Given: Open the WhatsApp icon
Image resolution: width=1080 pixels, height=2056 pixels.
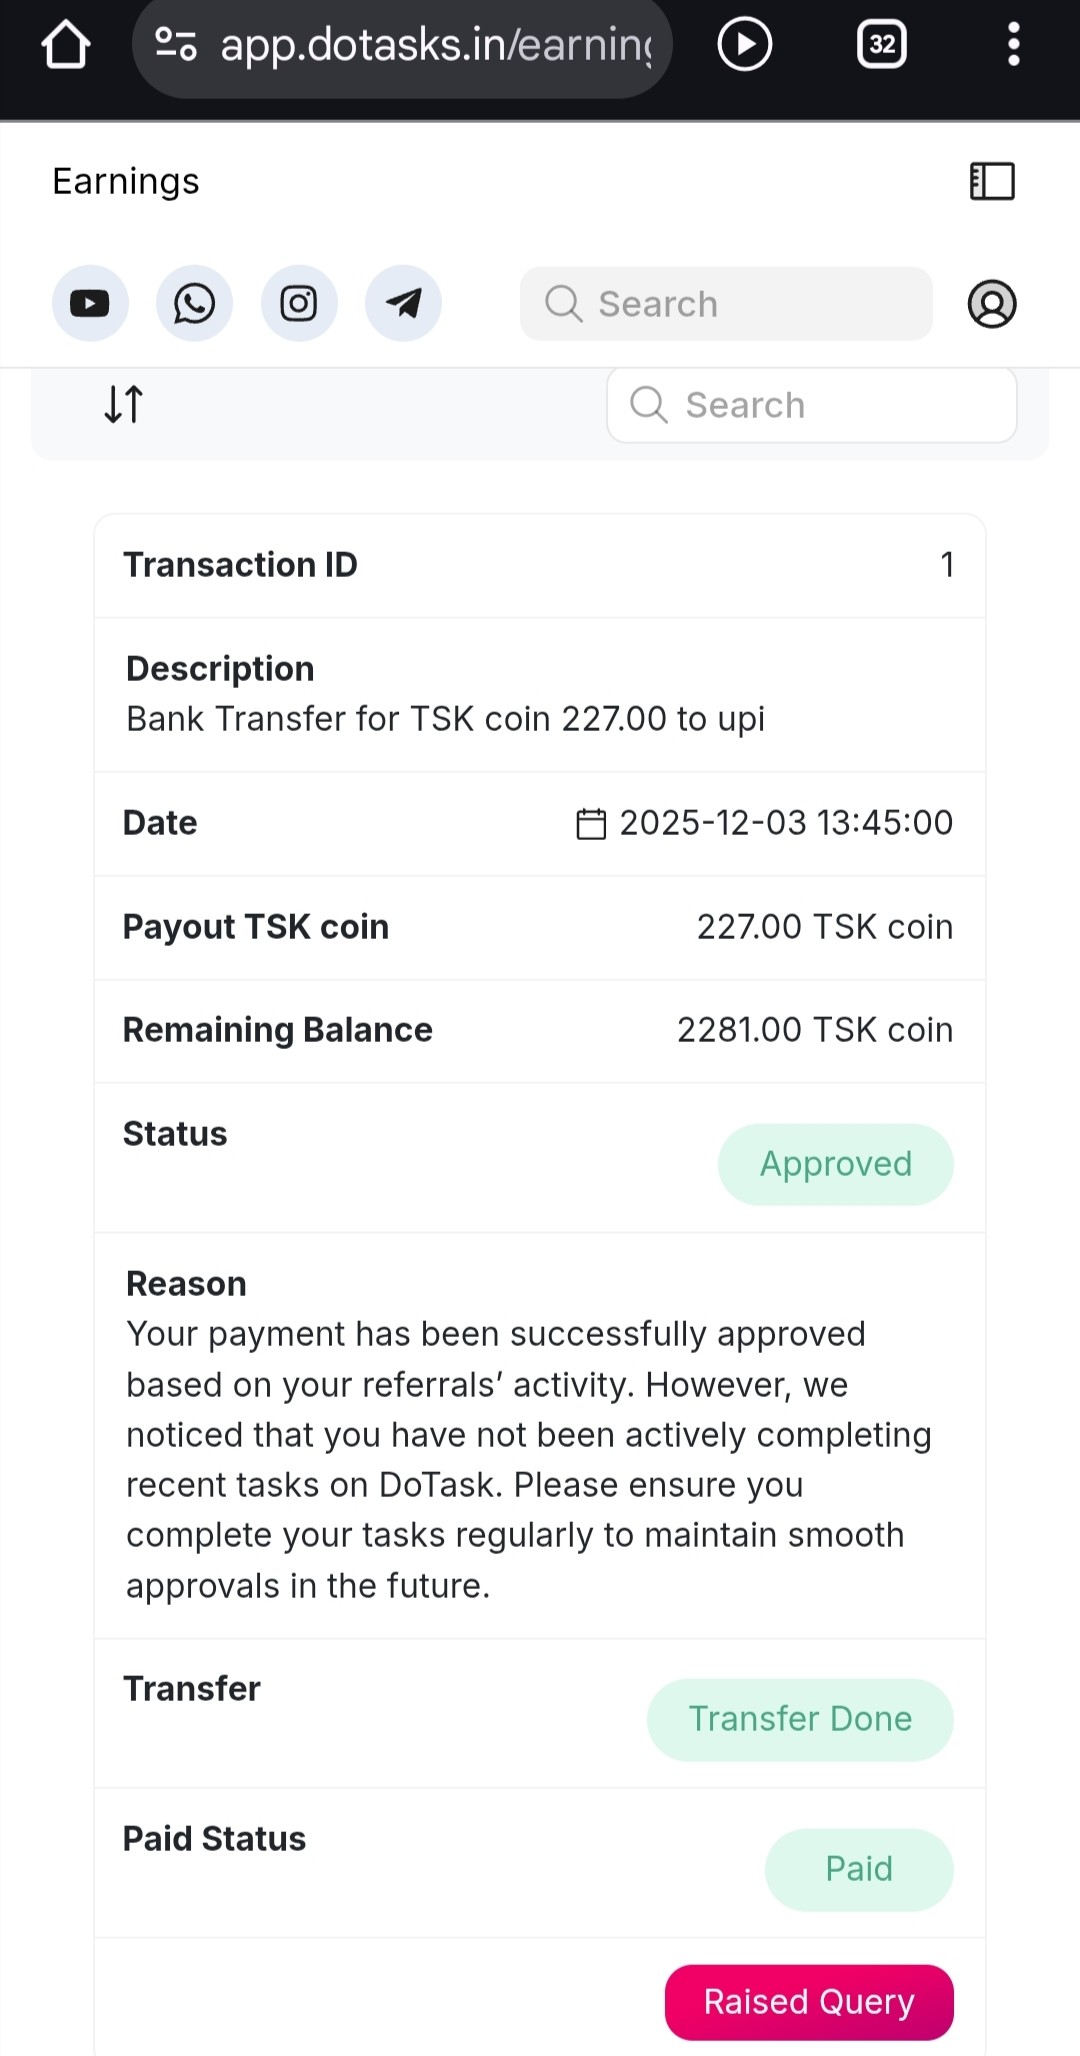Looking at the screenshot, I should click(194, 303).
